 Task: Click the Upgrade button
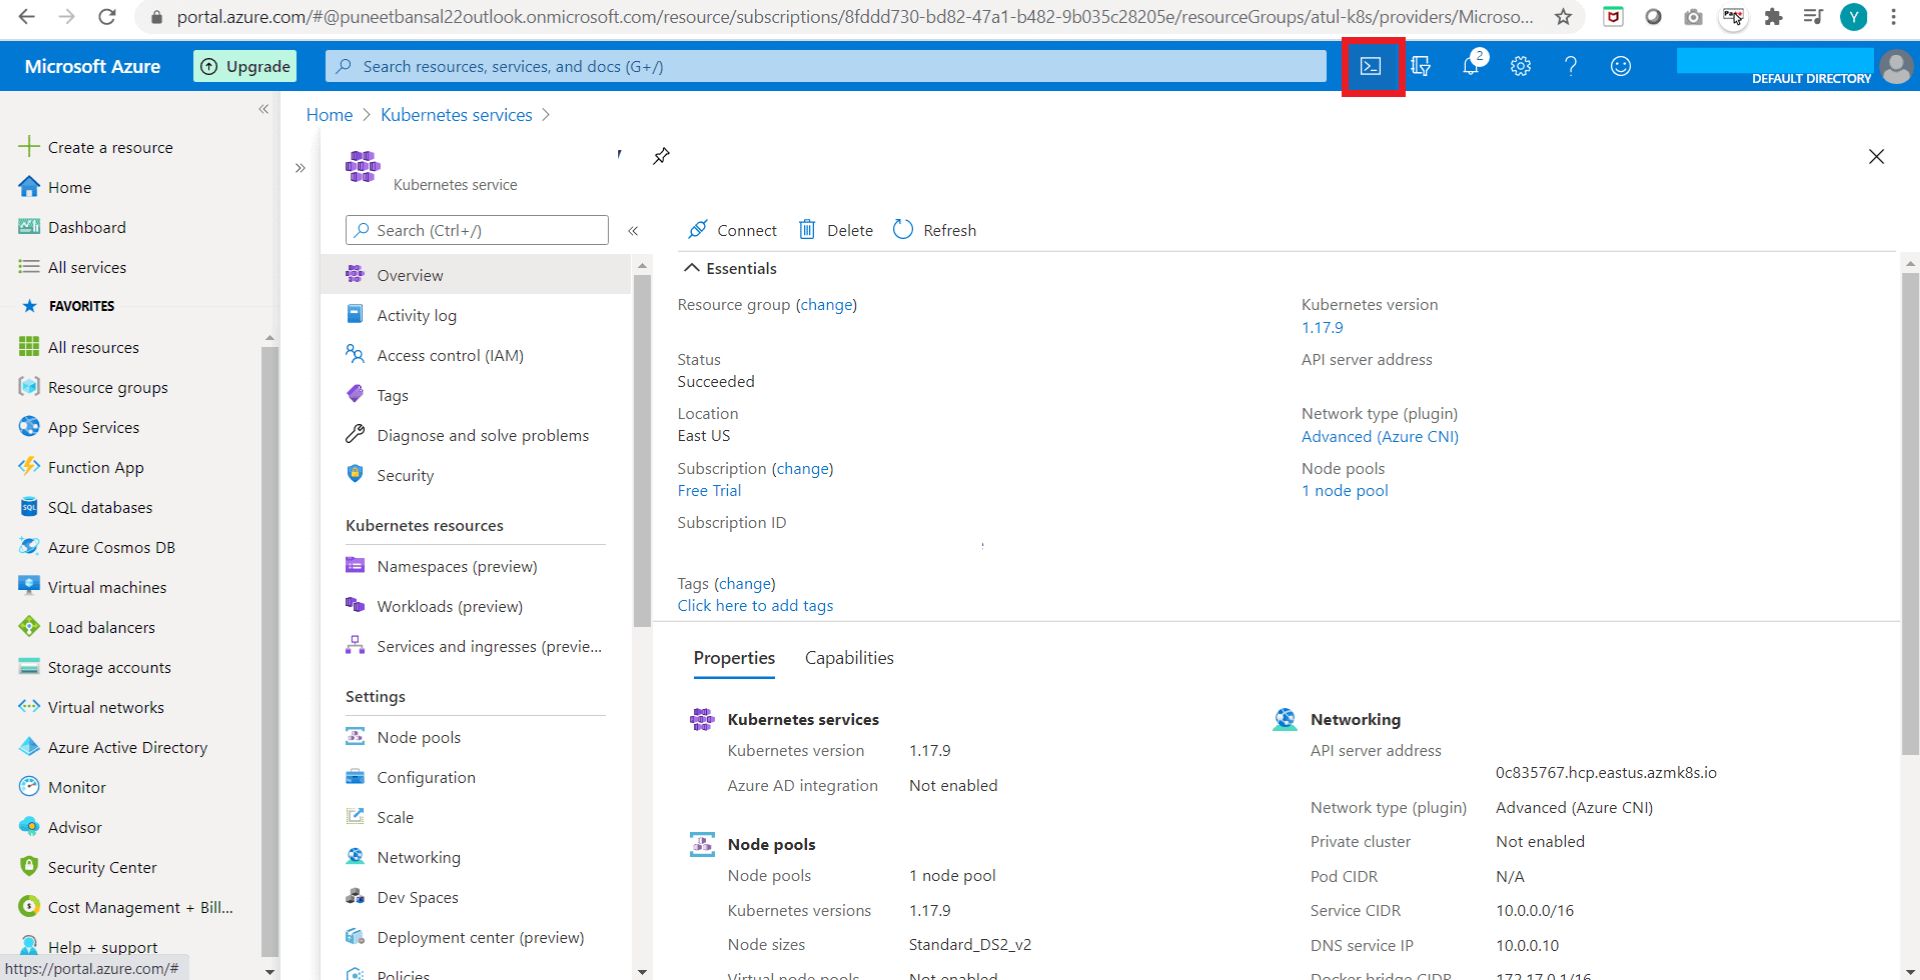(245, 66)
